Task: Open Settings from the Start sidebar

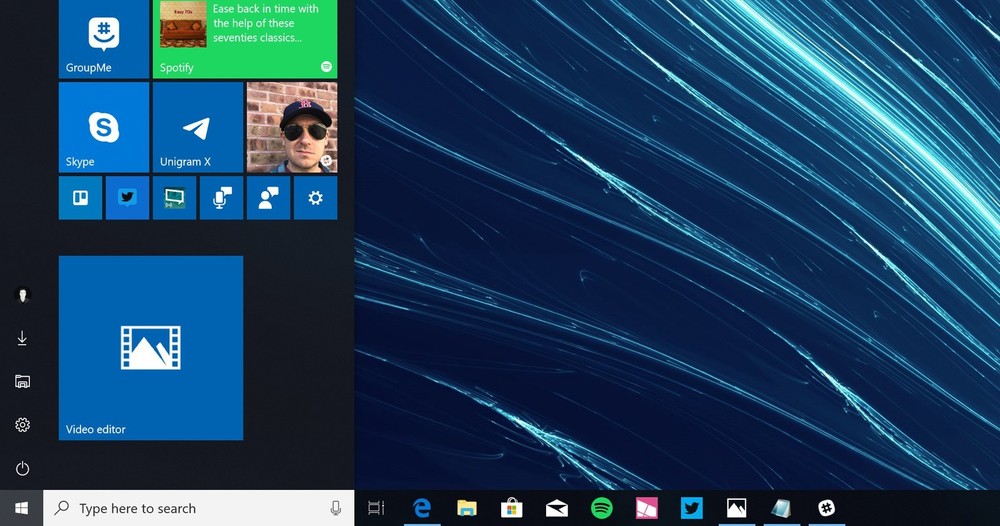Action: click(x=22, y=425)
